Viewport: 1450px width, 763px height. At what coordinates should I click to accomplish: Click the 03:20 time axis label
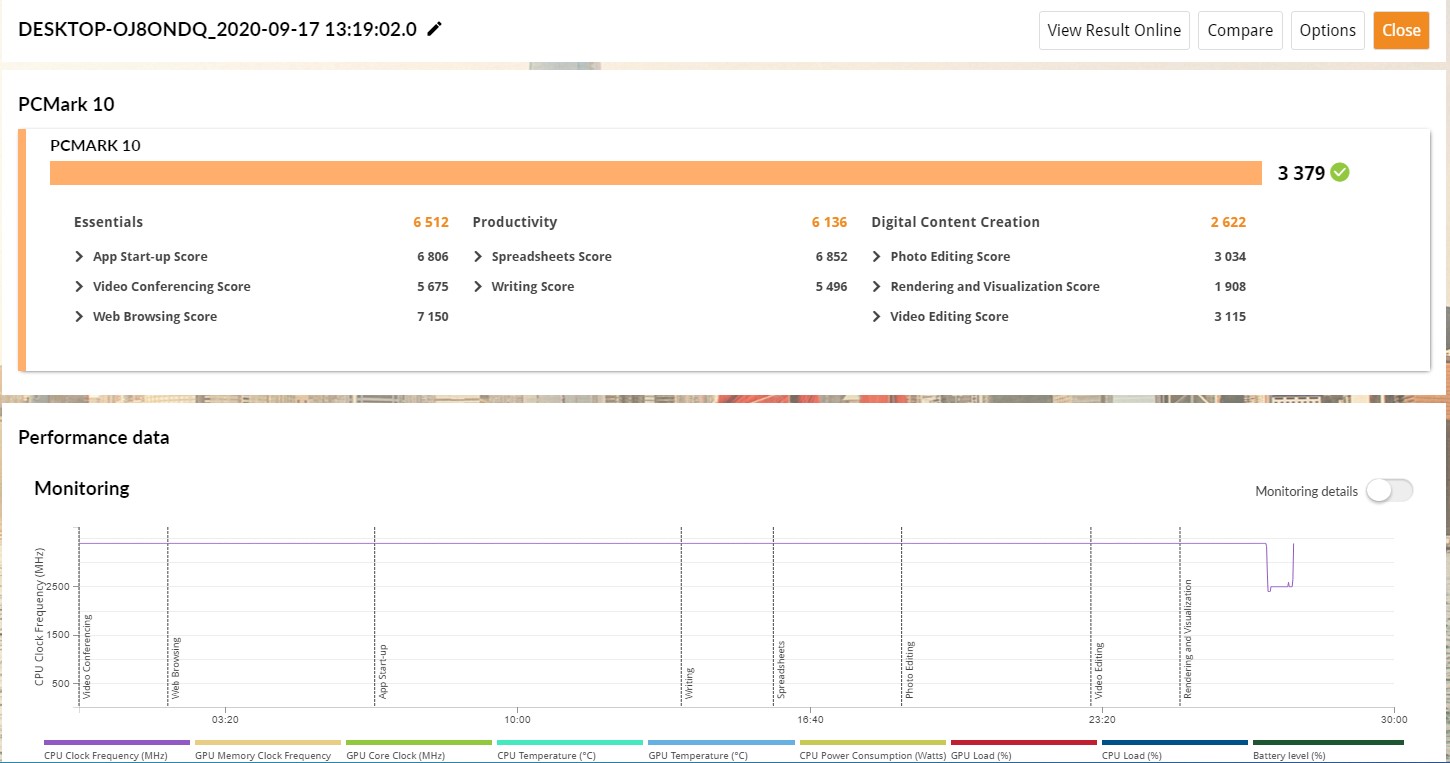[225, 719]
